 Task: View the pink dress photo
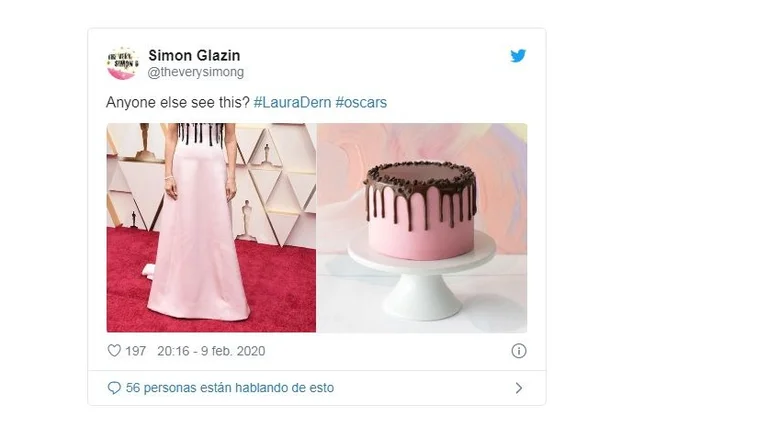(x=211, y=228)
